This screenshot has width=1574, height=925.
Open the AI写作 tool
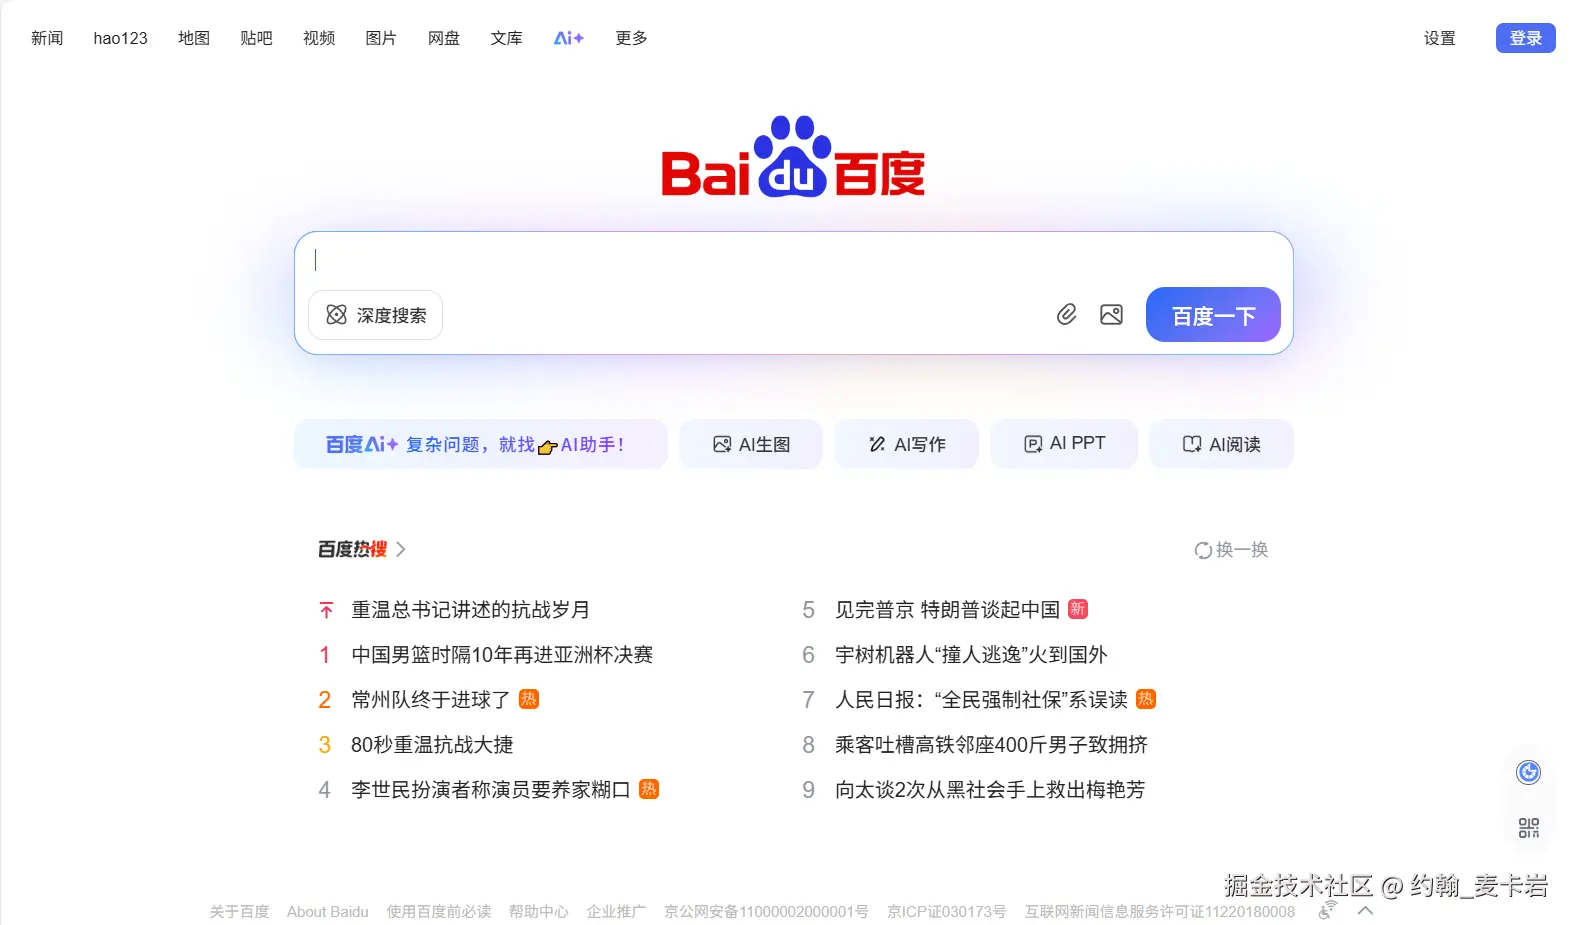(907, 444)
